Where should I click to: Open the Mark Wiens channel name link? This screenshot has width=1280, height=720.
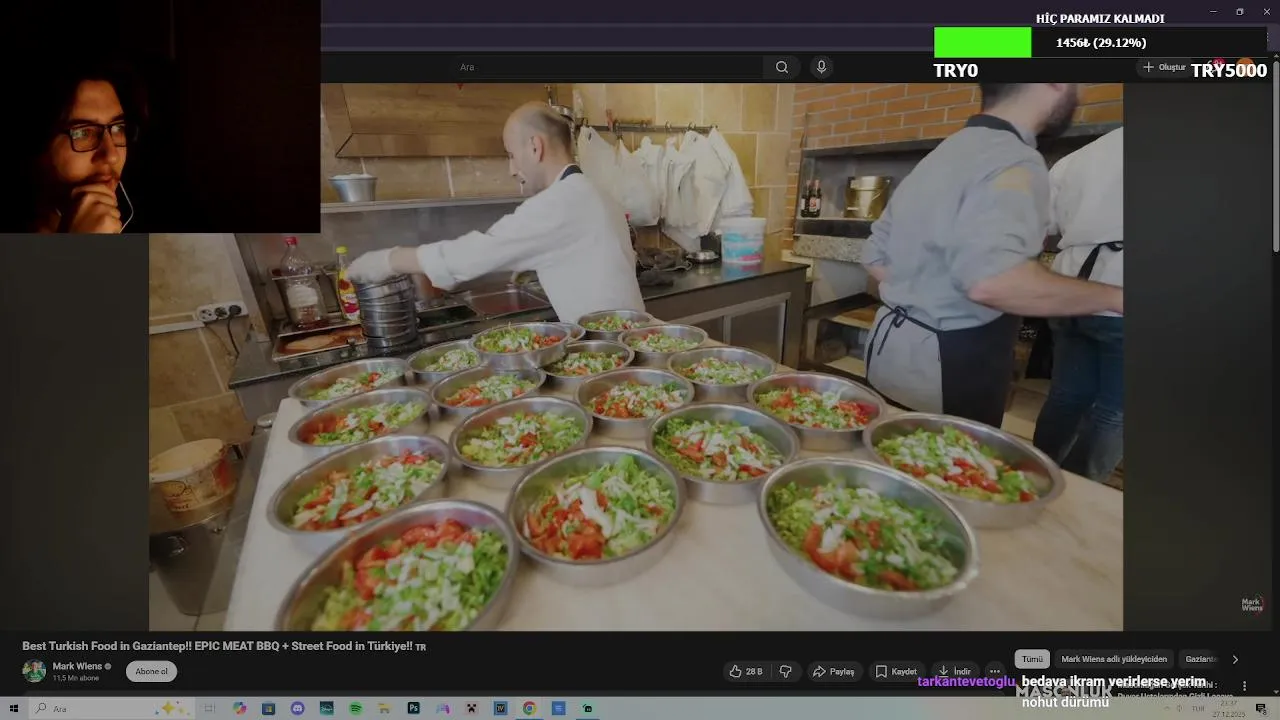coord(77,666)
